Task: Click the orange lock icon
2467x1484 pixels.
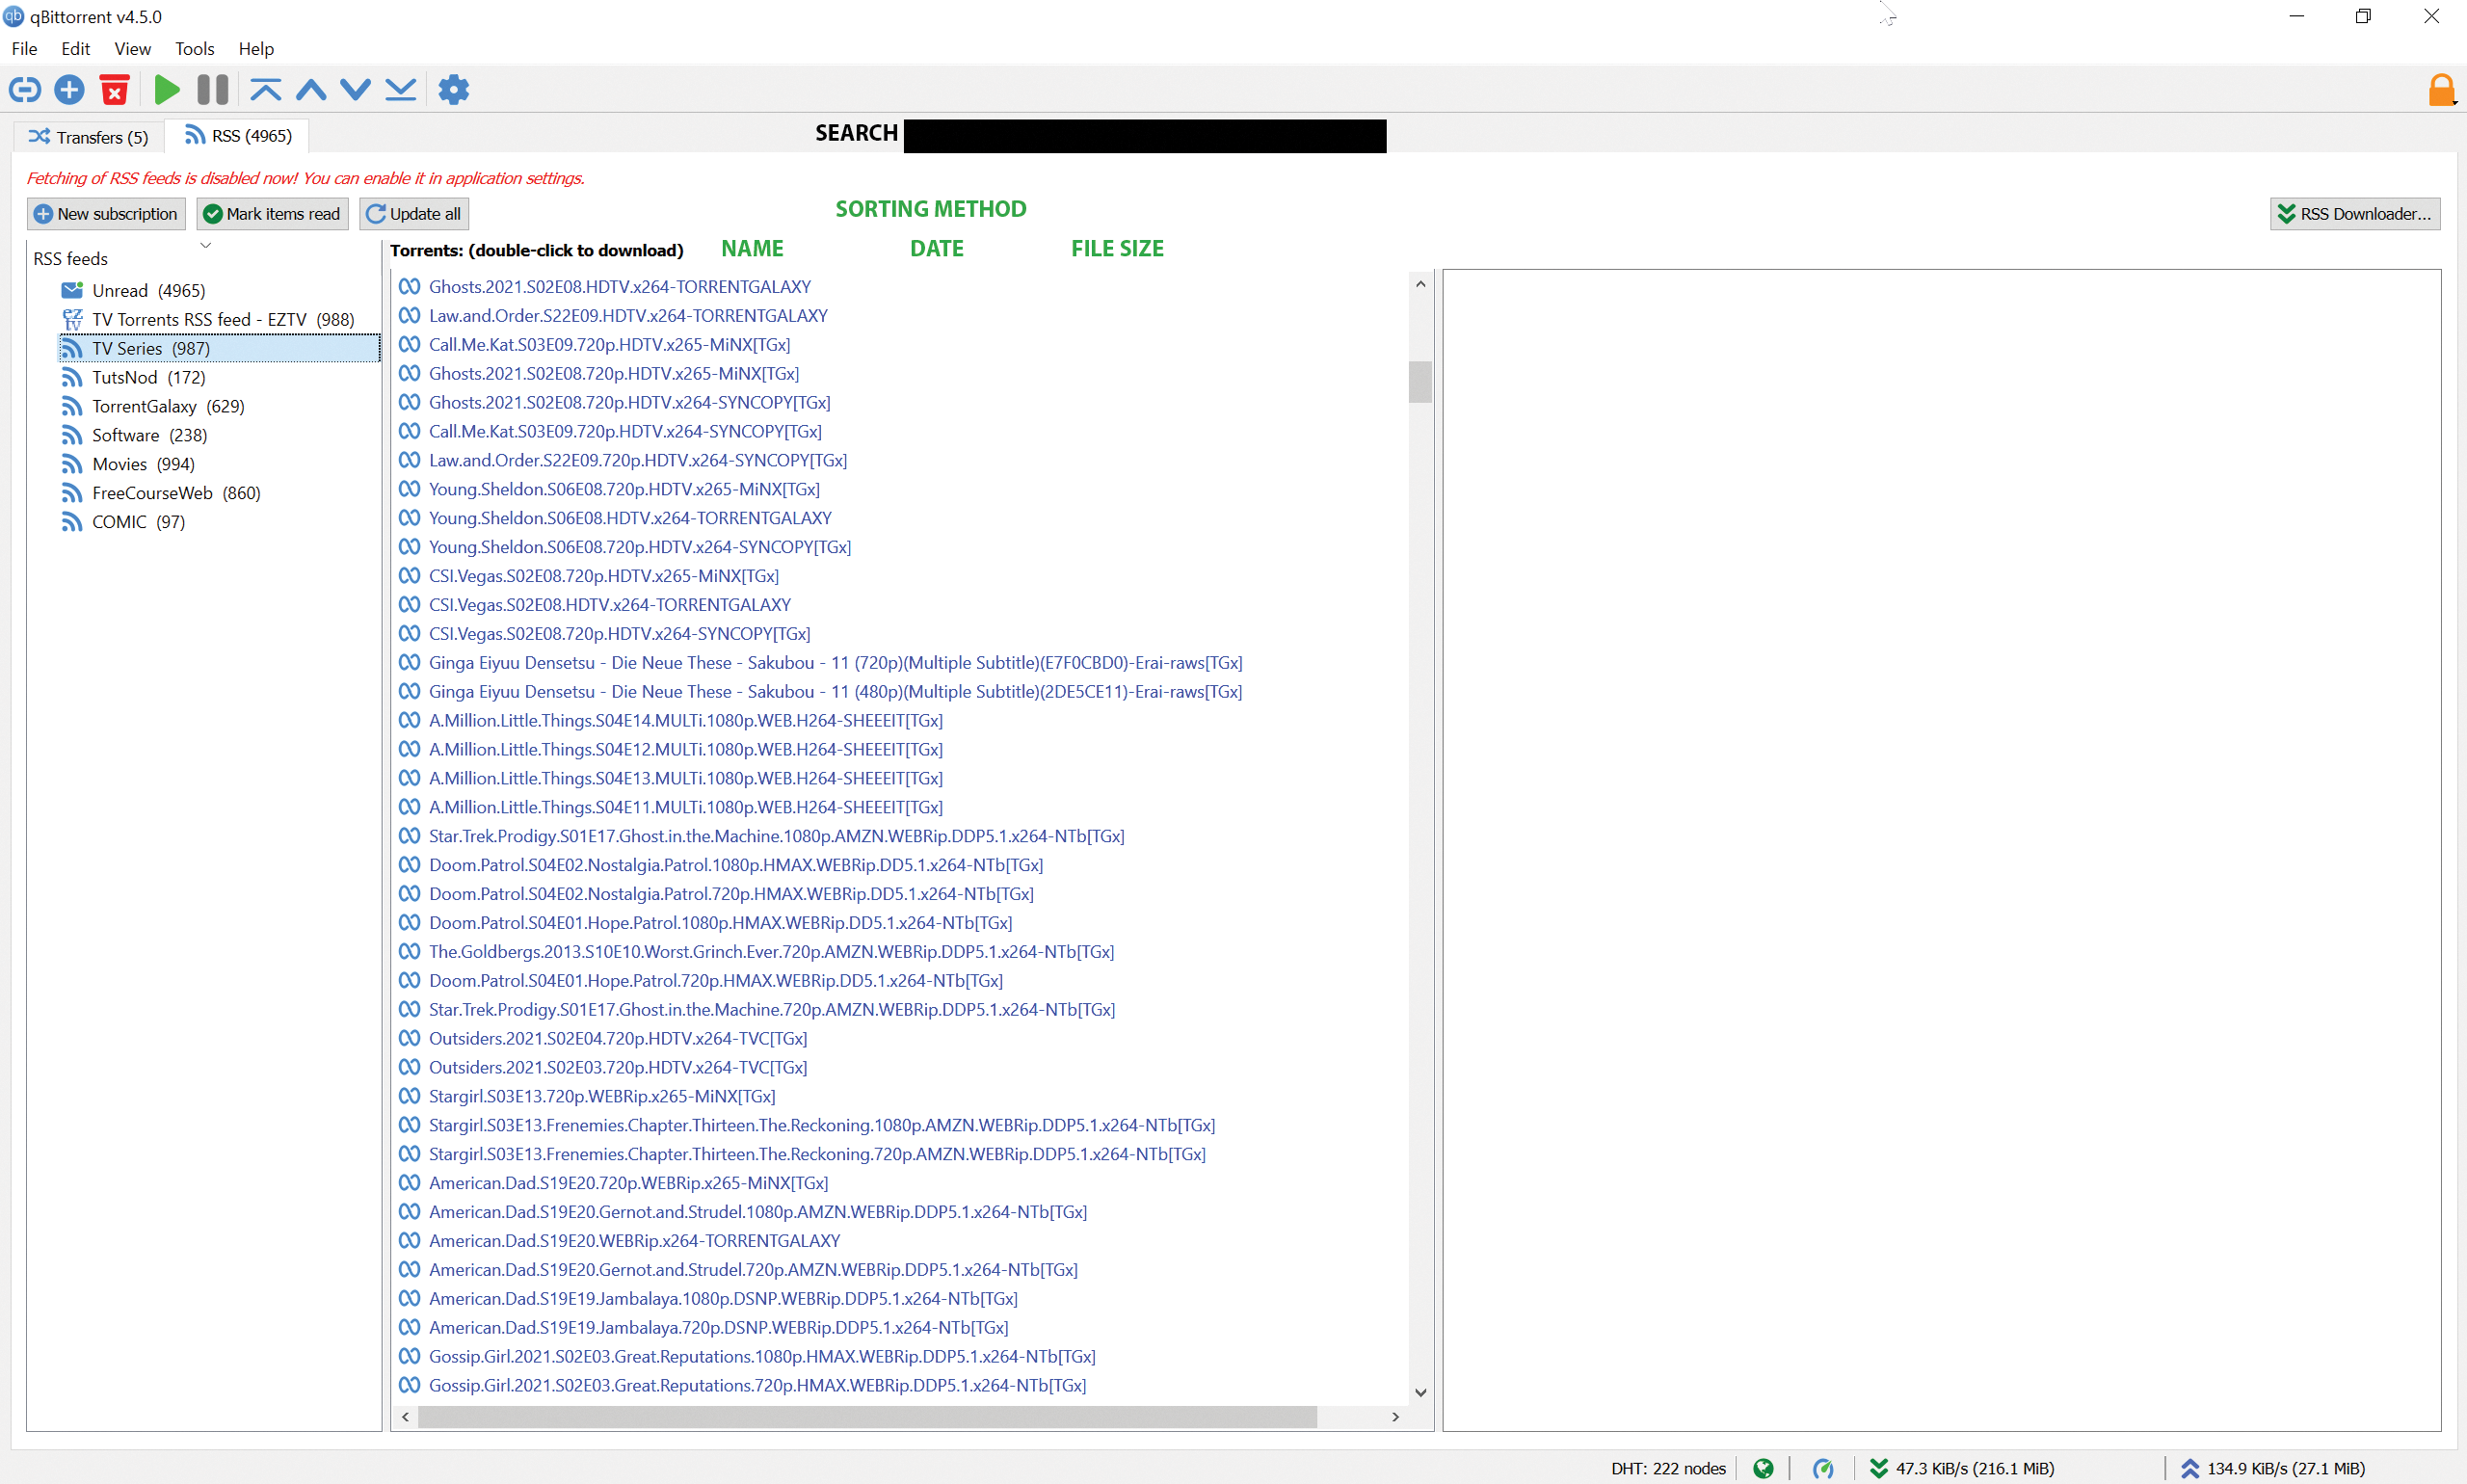Action: tap(2441, 90)
